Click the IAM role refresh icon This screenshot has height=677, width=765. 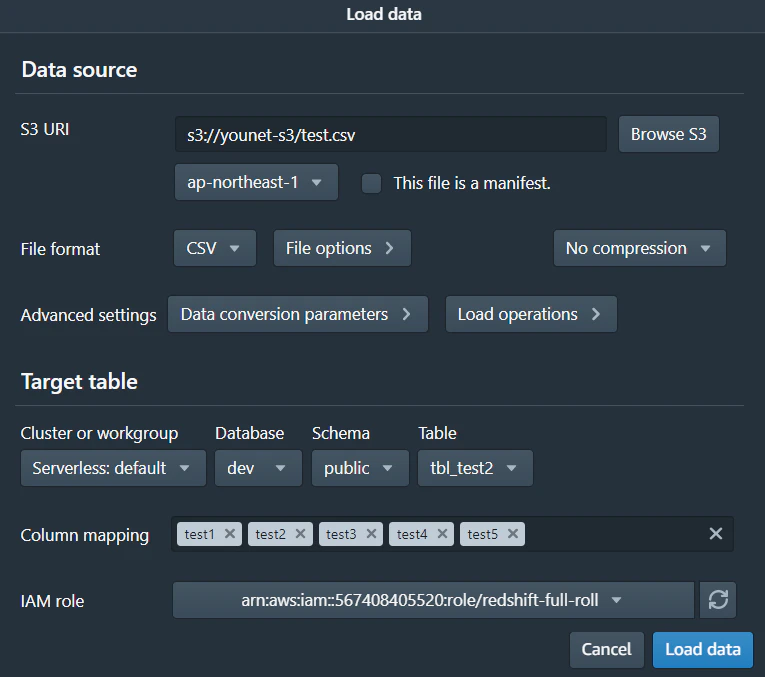[718, 600]
